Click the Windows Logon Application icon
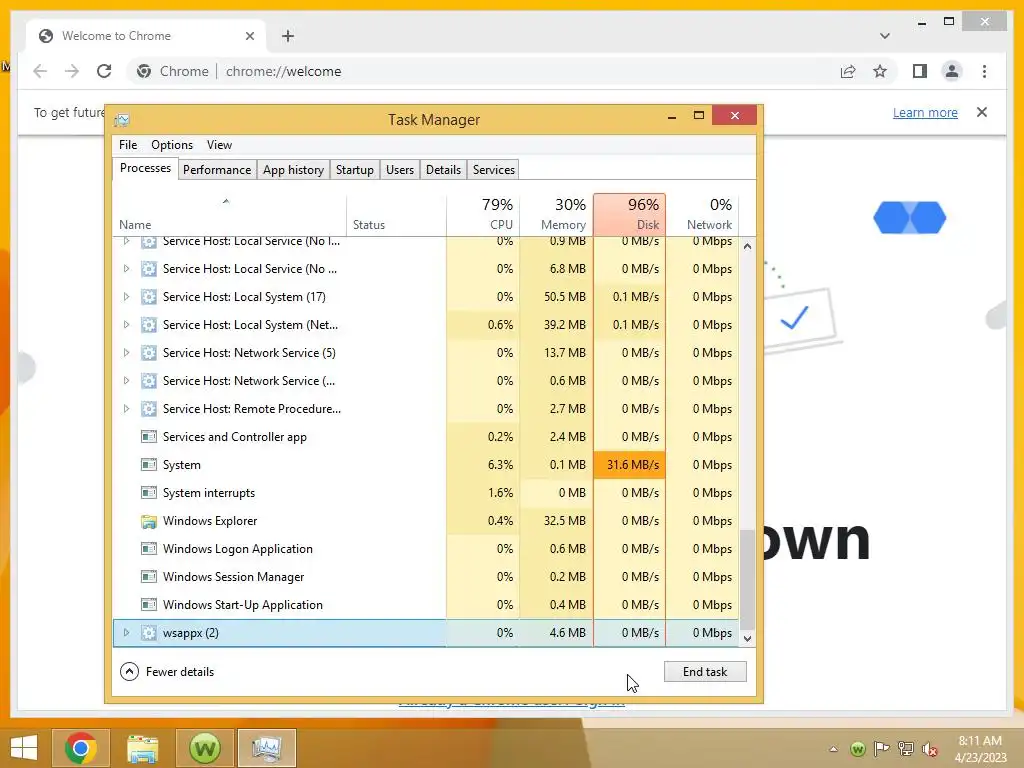This screenshot has height=768, width=1024. coord(149,549)
